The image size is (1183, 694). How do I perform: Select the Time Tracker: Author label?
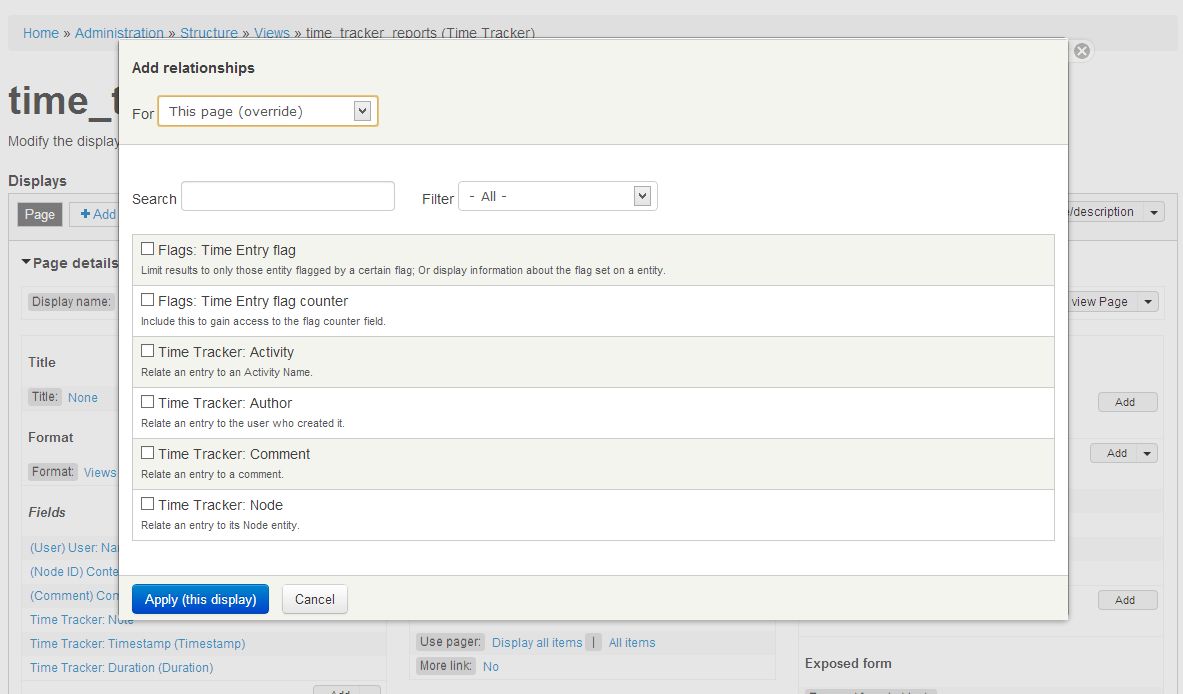coord(225,403)
